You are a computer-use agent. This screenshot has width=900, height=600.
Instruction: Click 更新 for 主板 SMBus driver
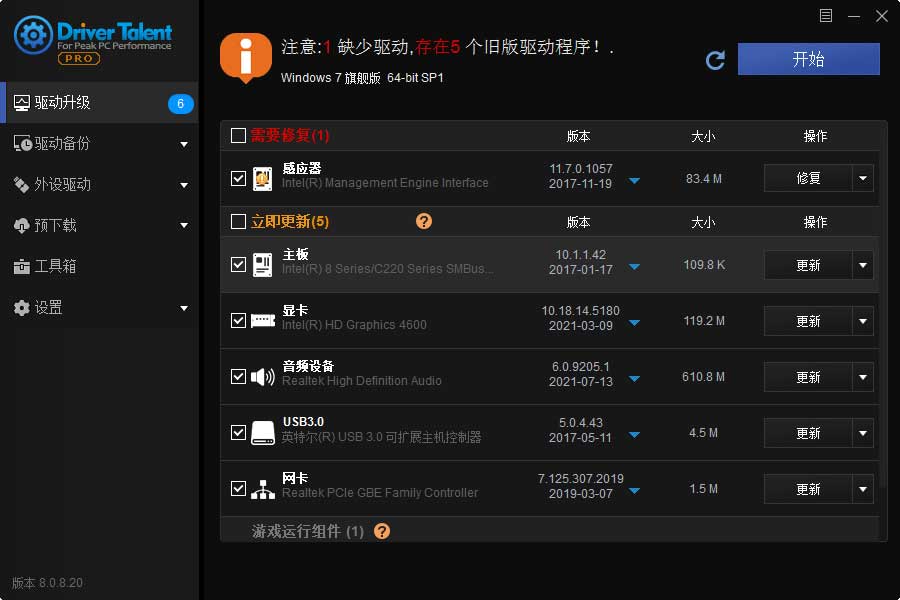coord(808,265)
